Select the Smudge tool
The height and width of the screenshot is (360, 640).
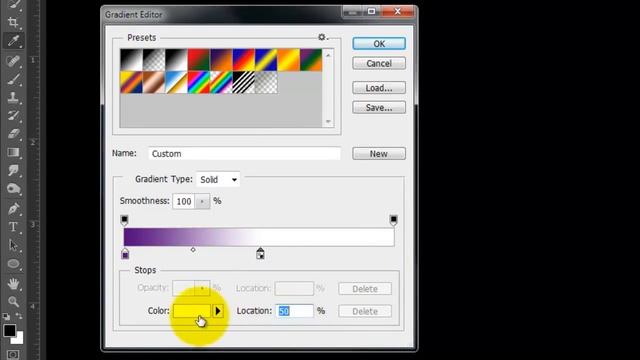click(x=13, y=170)
